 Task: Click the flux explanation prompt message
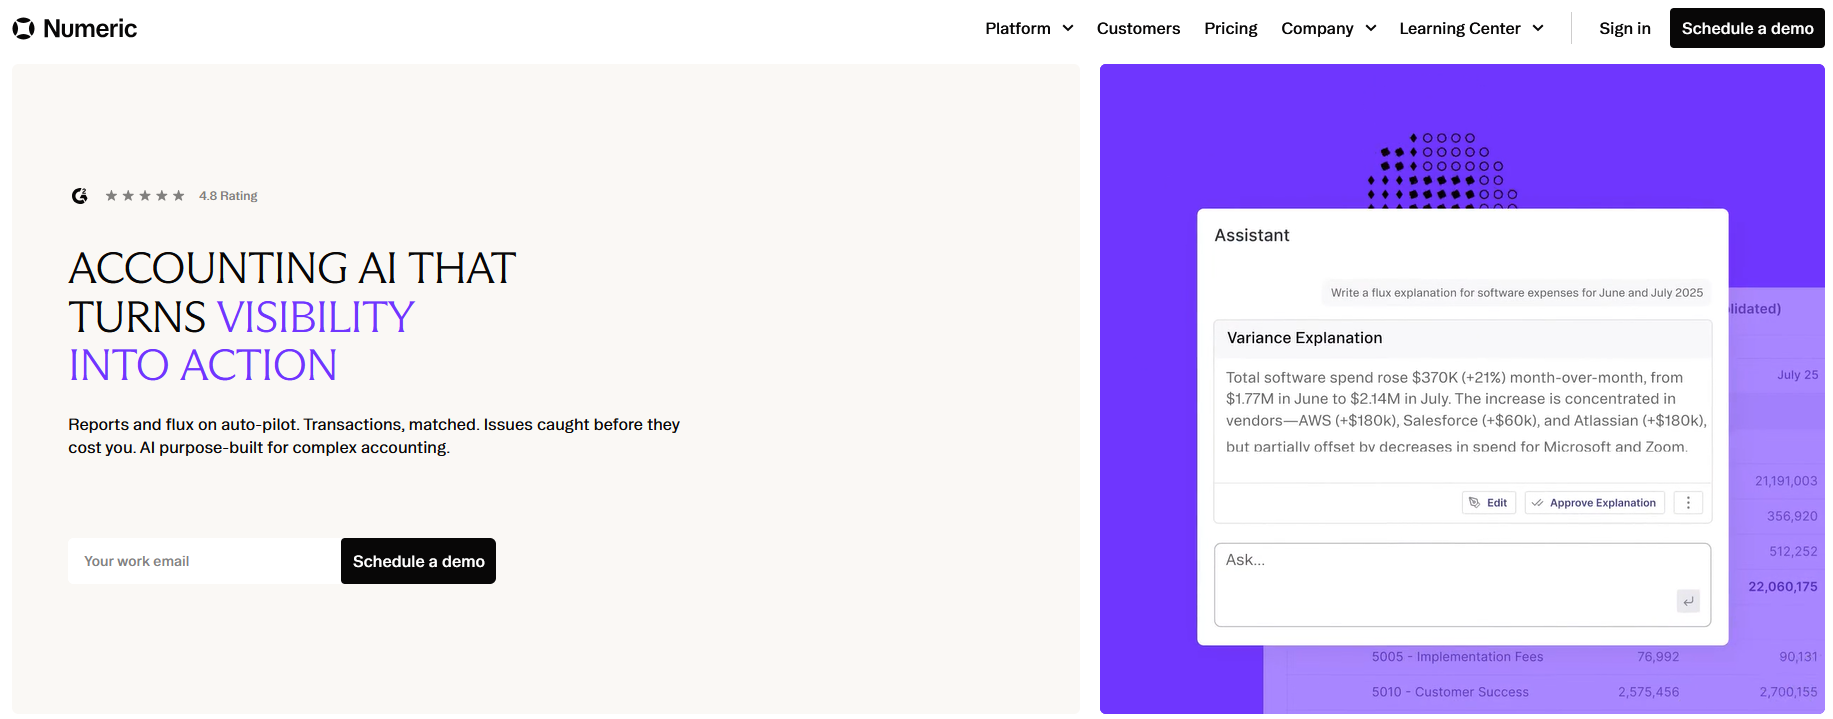click(1516, 293)
